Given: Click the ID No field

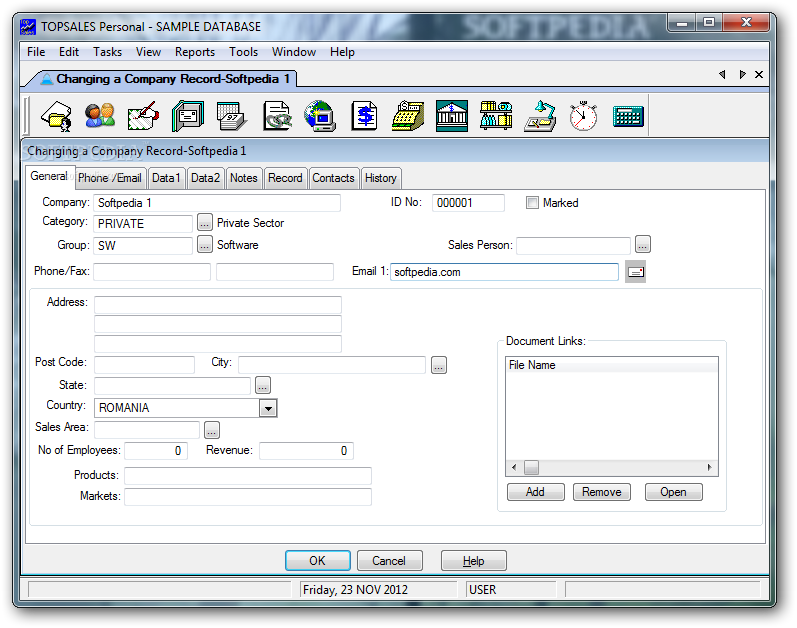Looking at the screenshot, I should coord(468,203).
